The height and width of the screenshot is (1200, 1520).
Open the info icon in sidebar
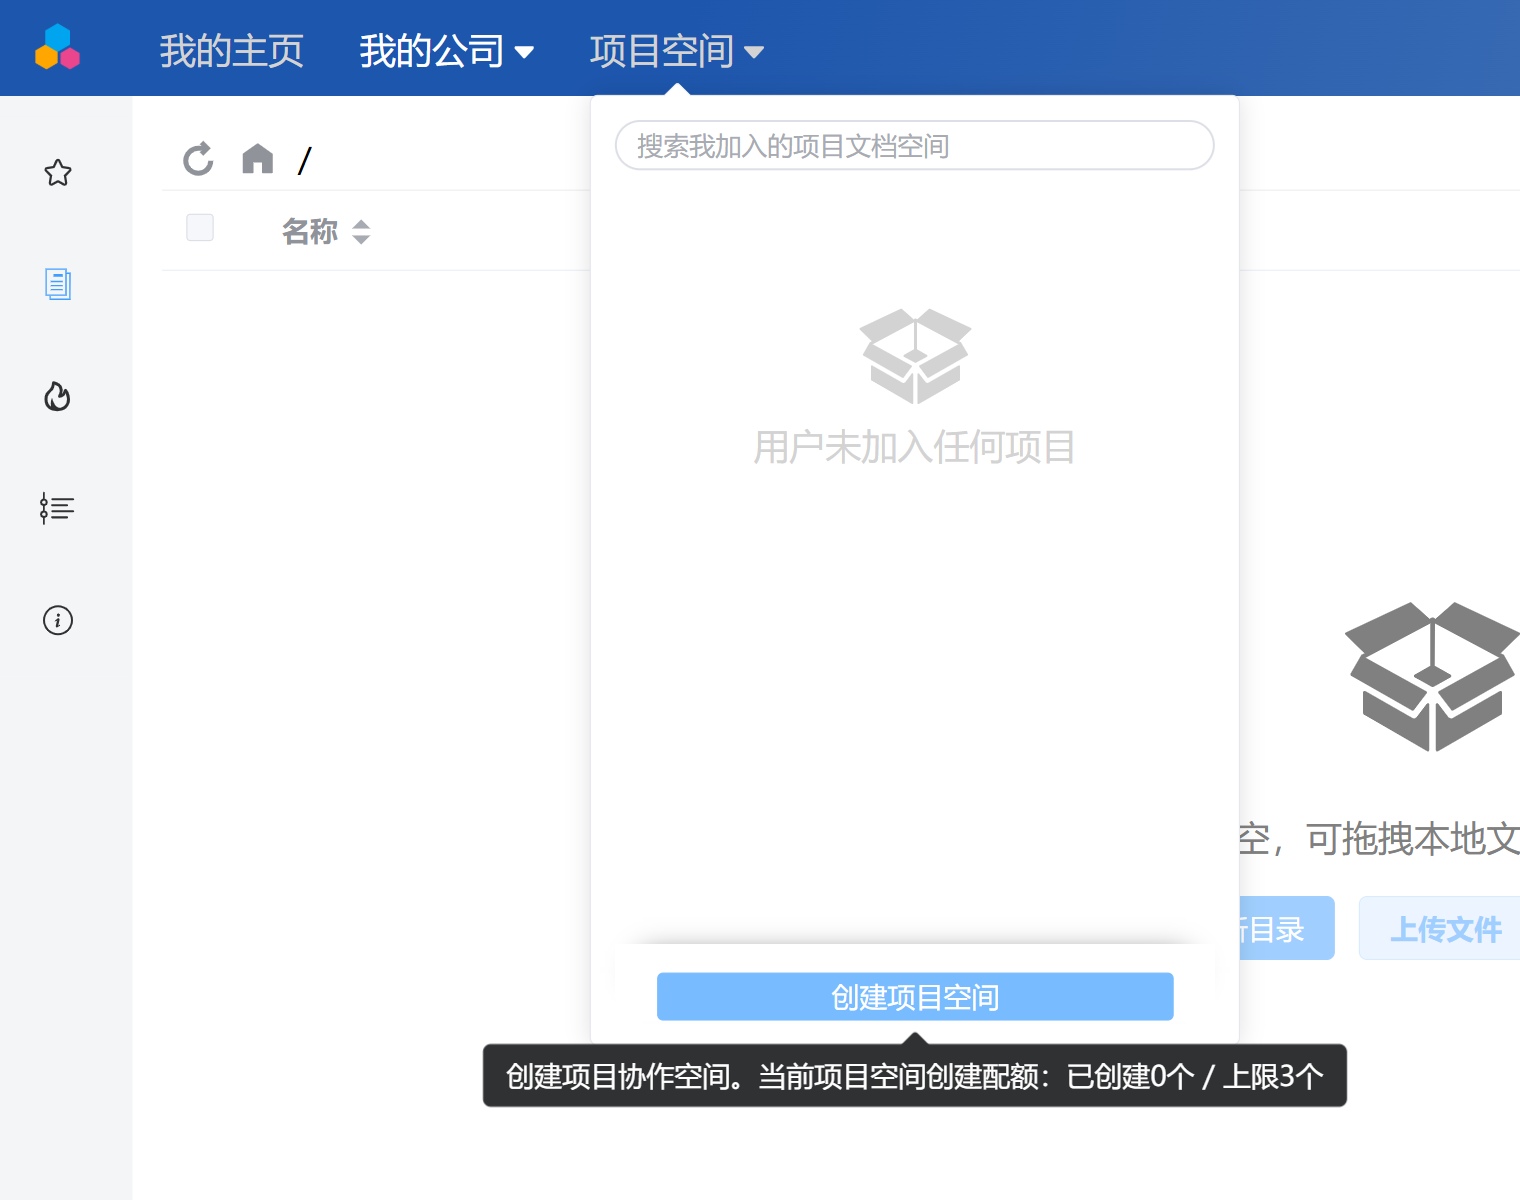point(58,620)
